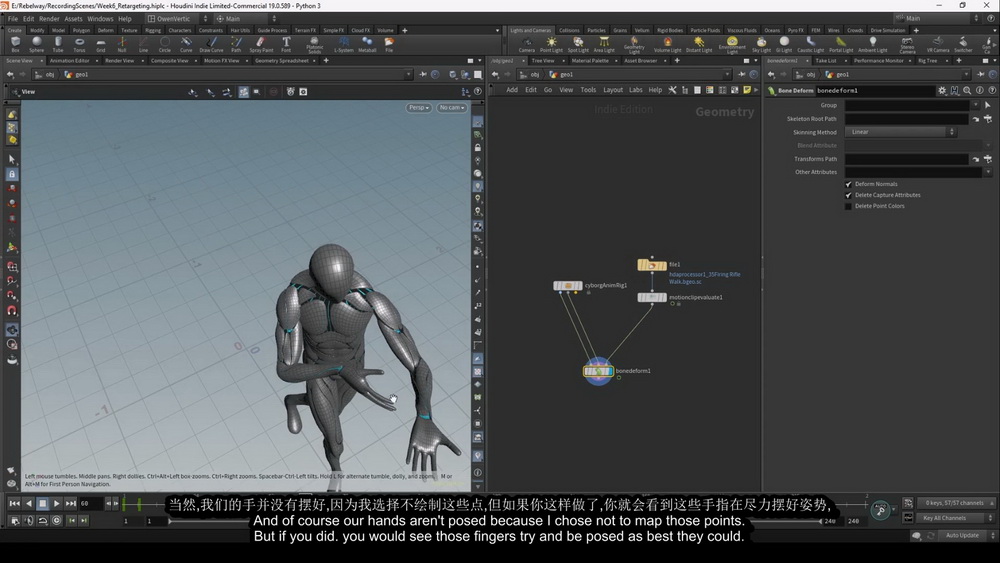Select the bonedeform1 node
Viewport: 1000px width, 563px height.
[598, 371]
